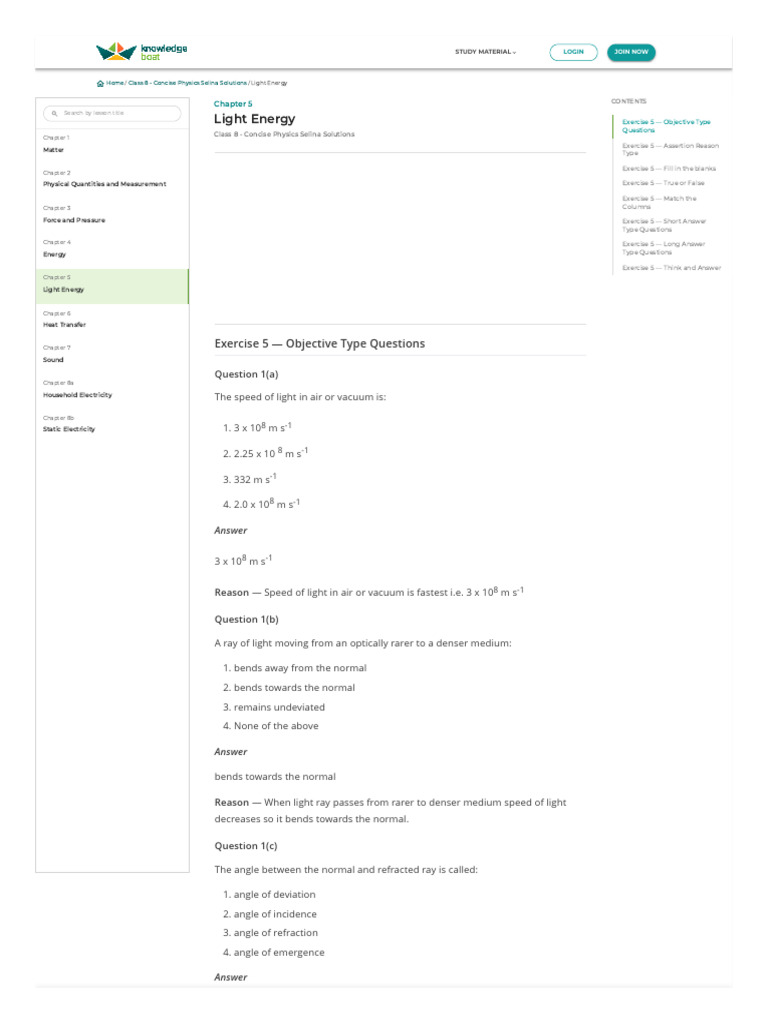Open Chapter 2 Physical Quantities and Measurement
Screen dimensions: 768x1024
[104, 184]
